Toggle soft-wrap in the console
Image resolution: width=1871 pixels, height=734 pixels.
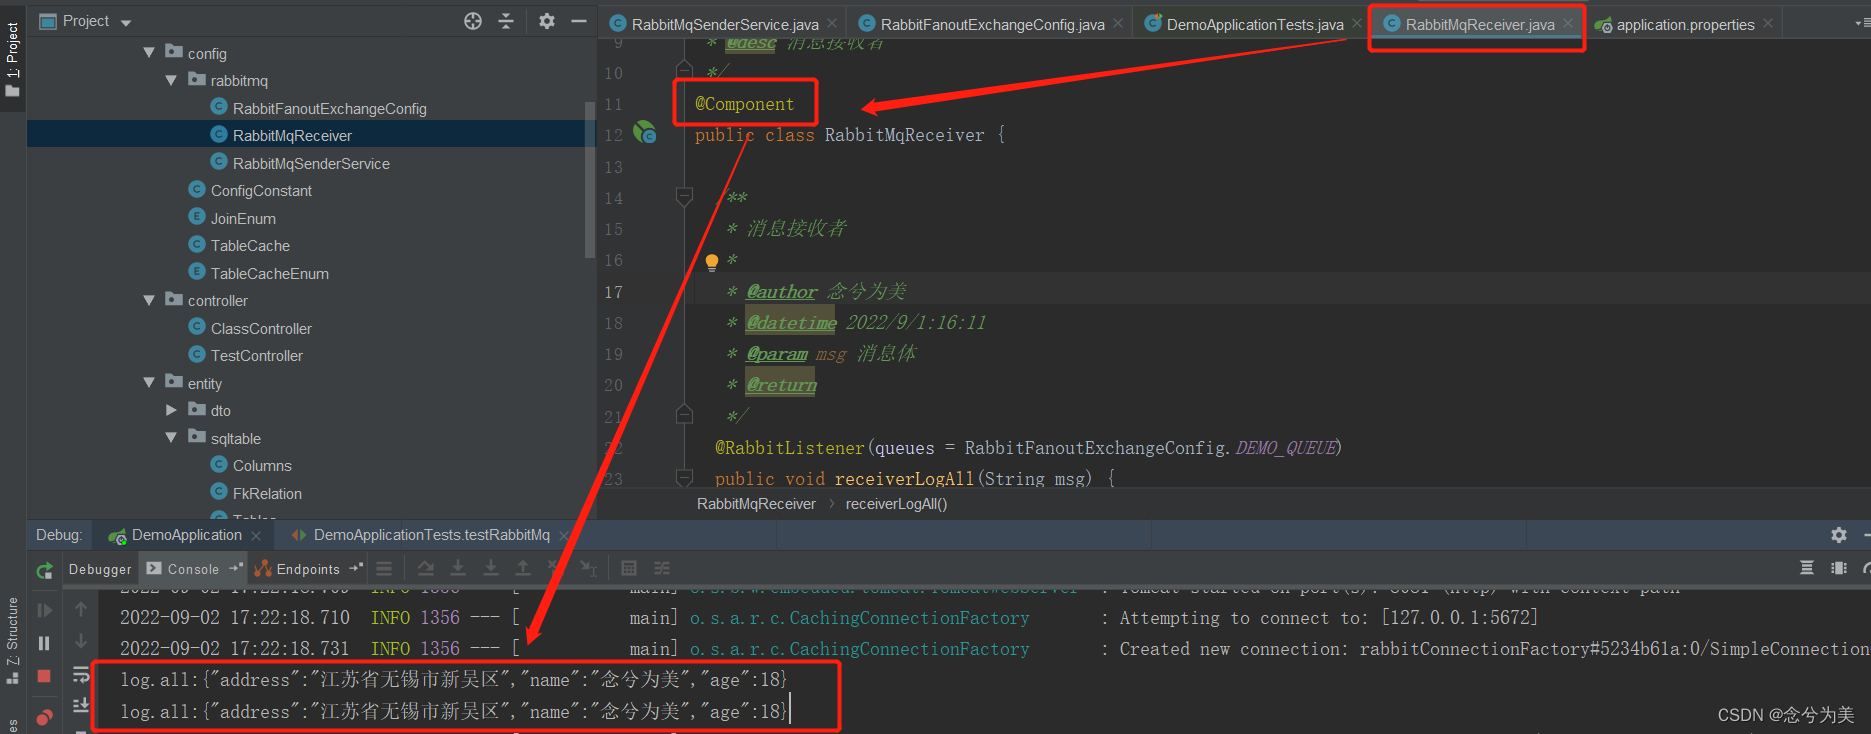pos(81,676)
